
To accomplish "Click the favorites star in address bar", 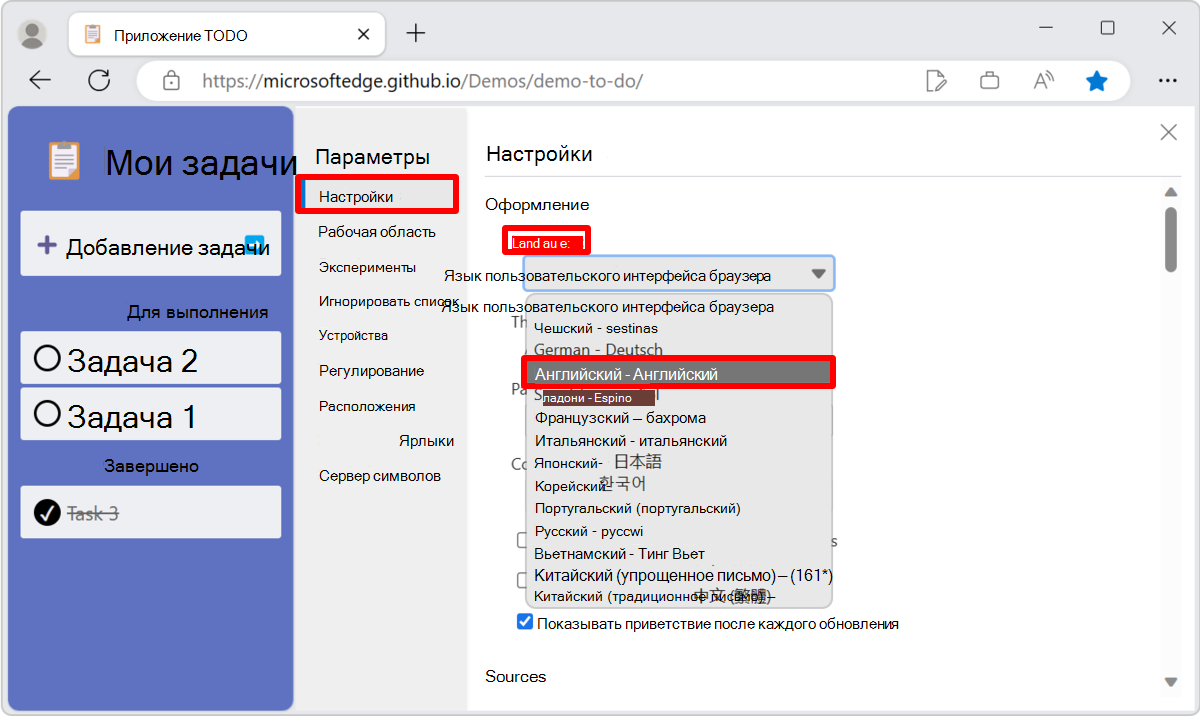I will click(x=1097, y=80).
